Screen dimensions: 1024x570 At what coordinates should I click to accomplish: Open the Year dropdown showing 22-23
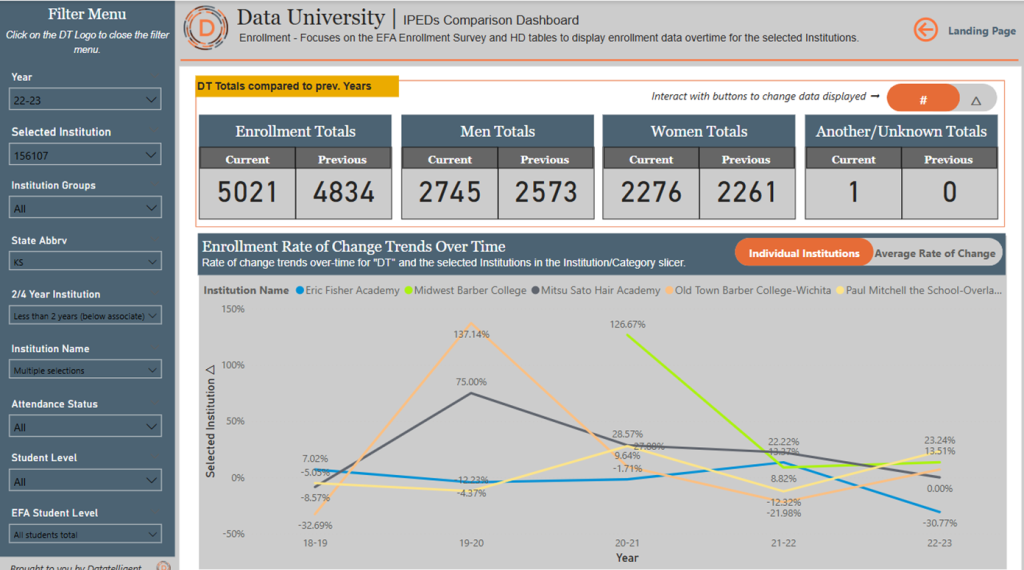point(86,100)
